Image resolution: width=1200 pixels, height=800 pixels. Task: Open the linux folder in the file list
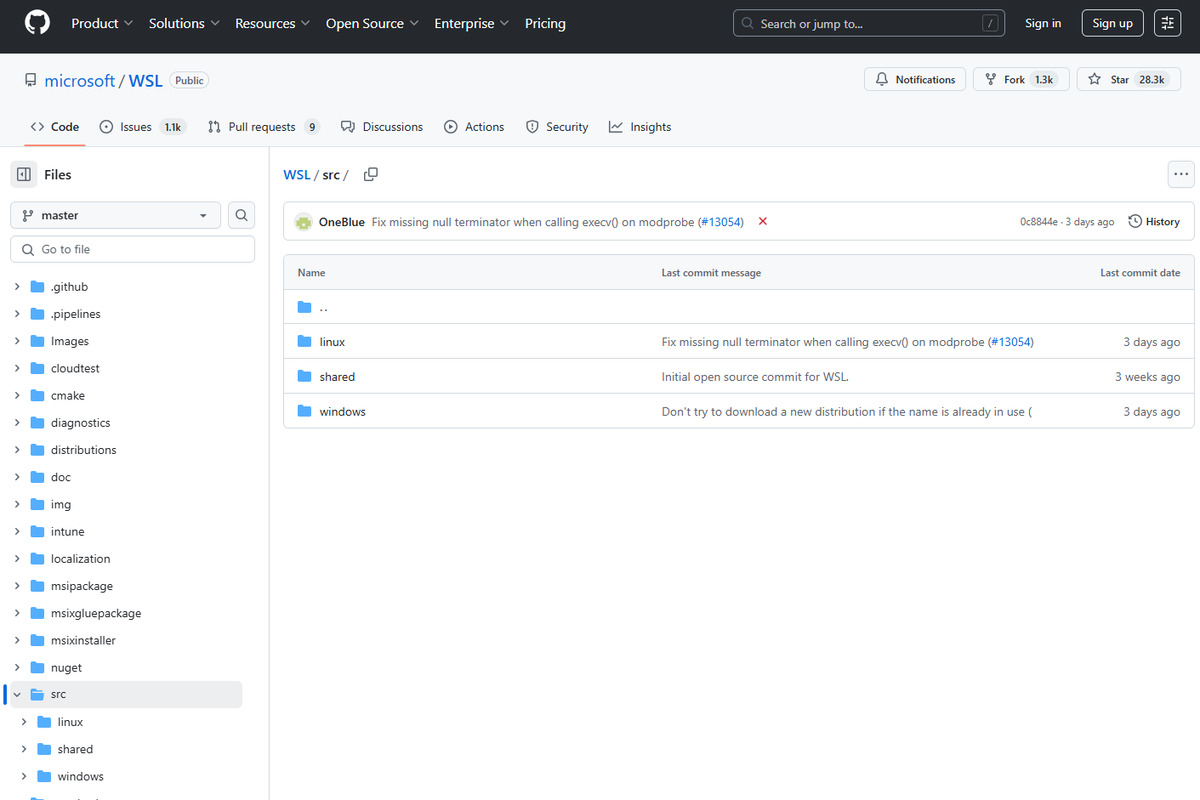click(x=333, y=341)
